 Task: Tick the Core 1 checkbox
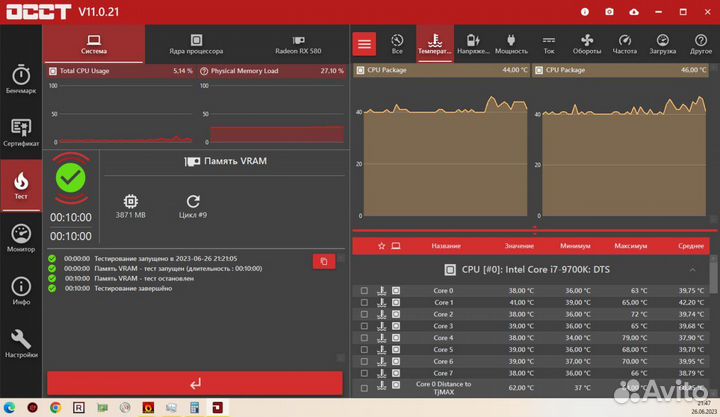(364, 303)
